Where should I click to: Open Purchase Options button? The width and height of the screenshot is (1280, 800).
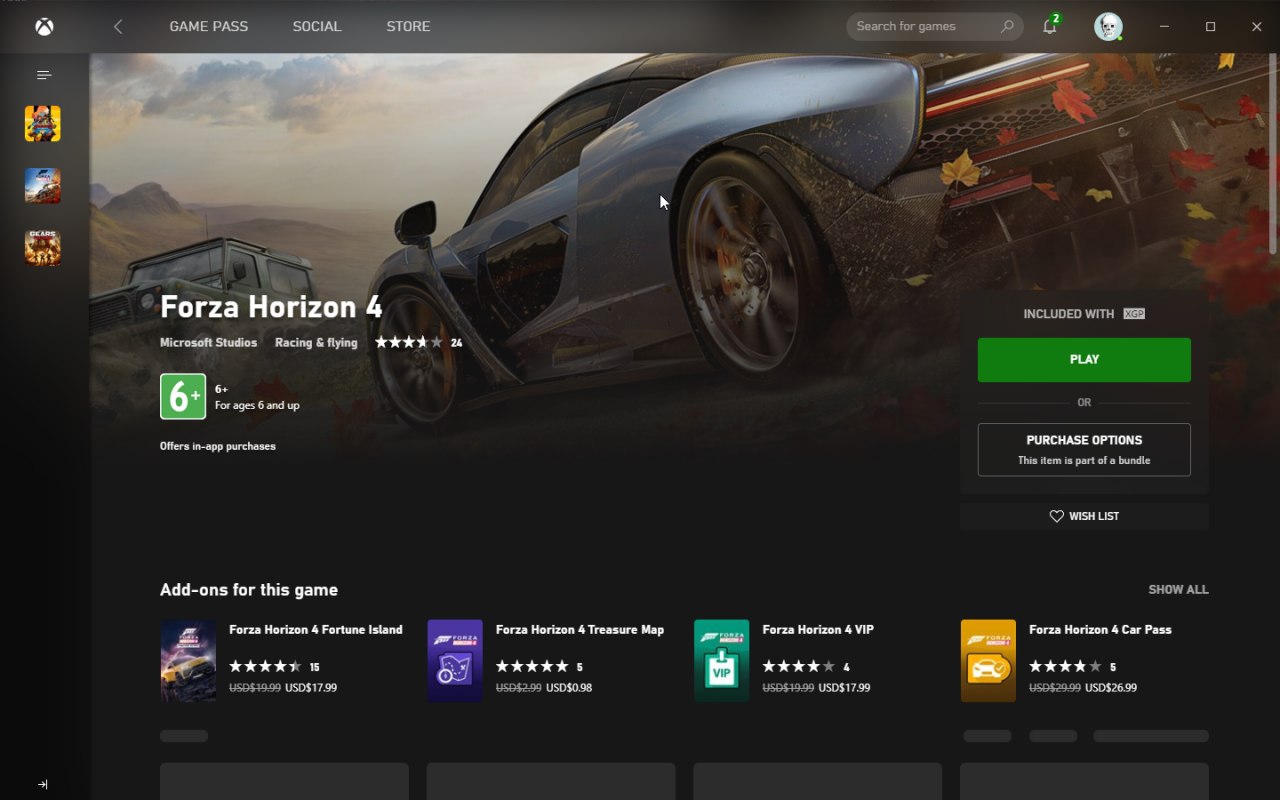[x=1084, y=450]
